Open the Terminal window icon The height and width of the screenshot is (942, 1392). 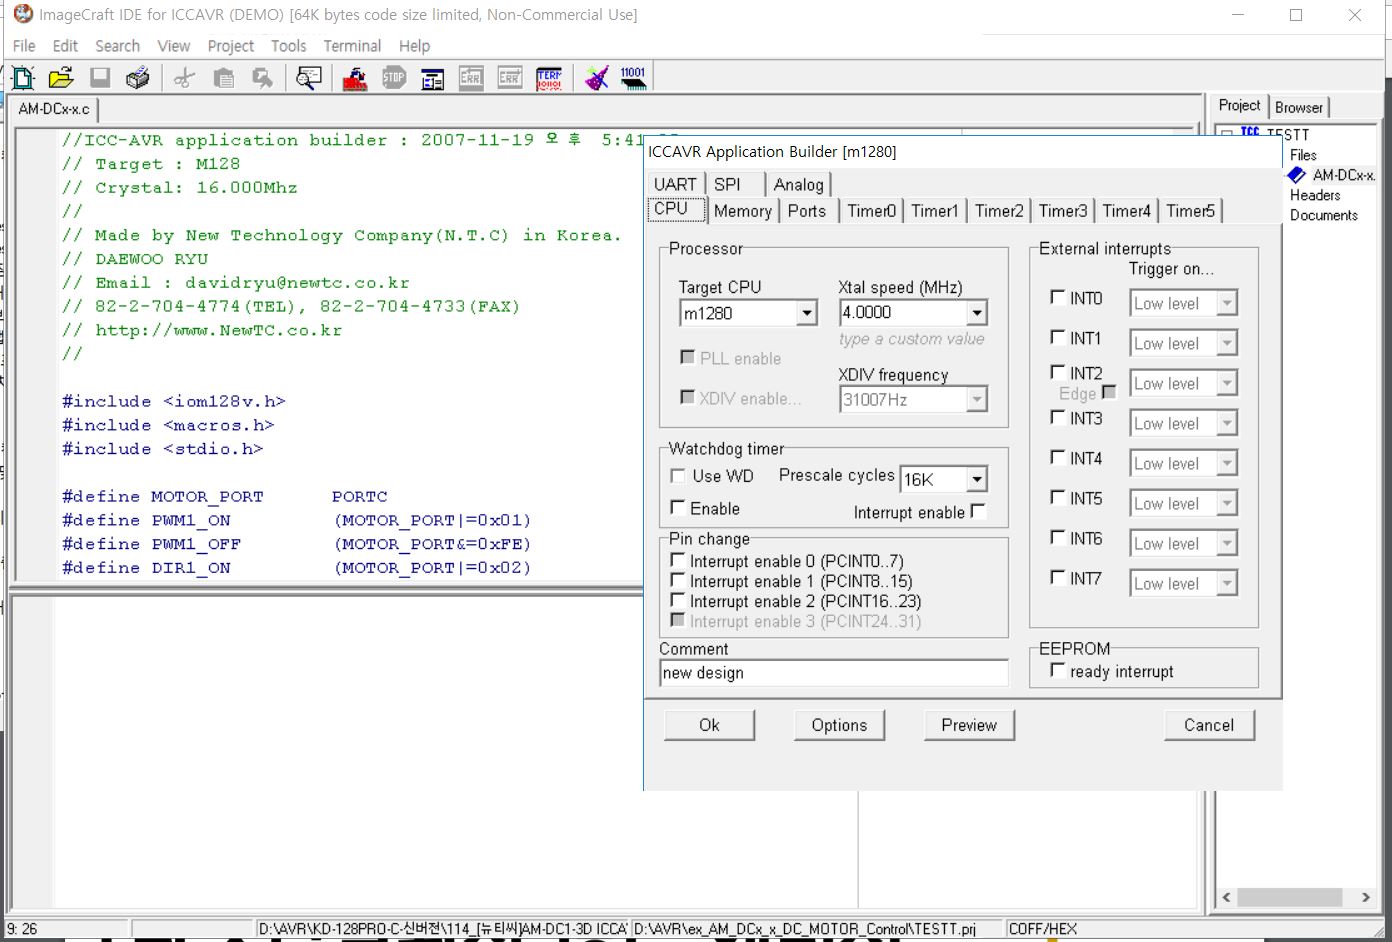[x=549, y=78]
